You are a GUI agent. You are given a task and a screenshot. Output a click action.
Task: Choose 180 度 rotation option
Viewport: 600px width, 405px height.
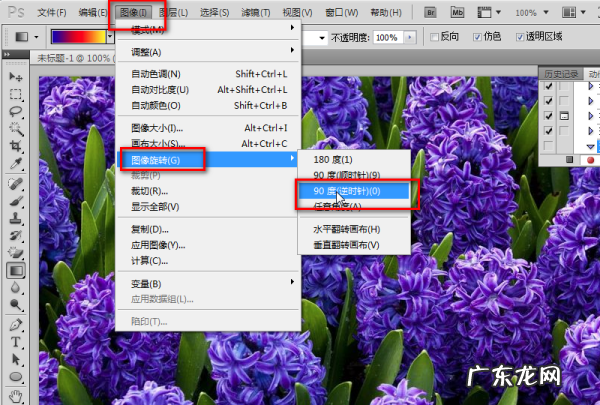[354, 160]
